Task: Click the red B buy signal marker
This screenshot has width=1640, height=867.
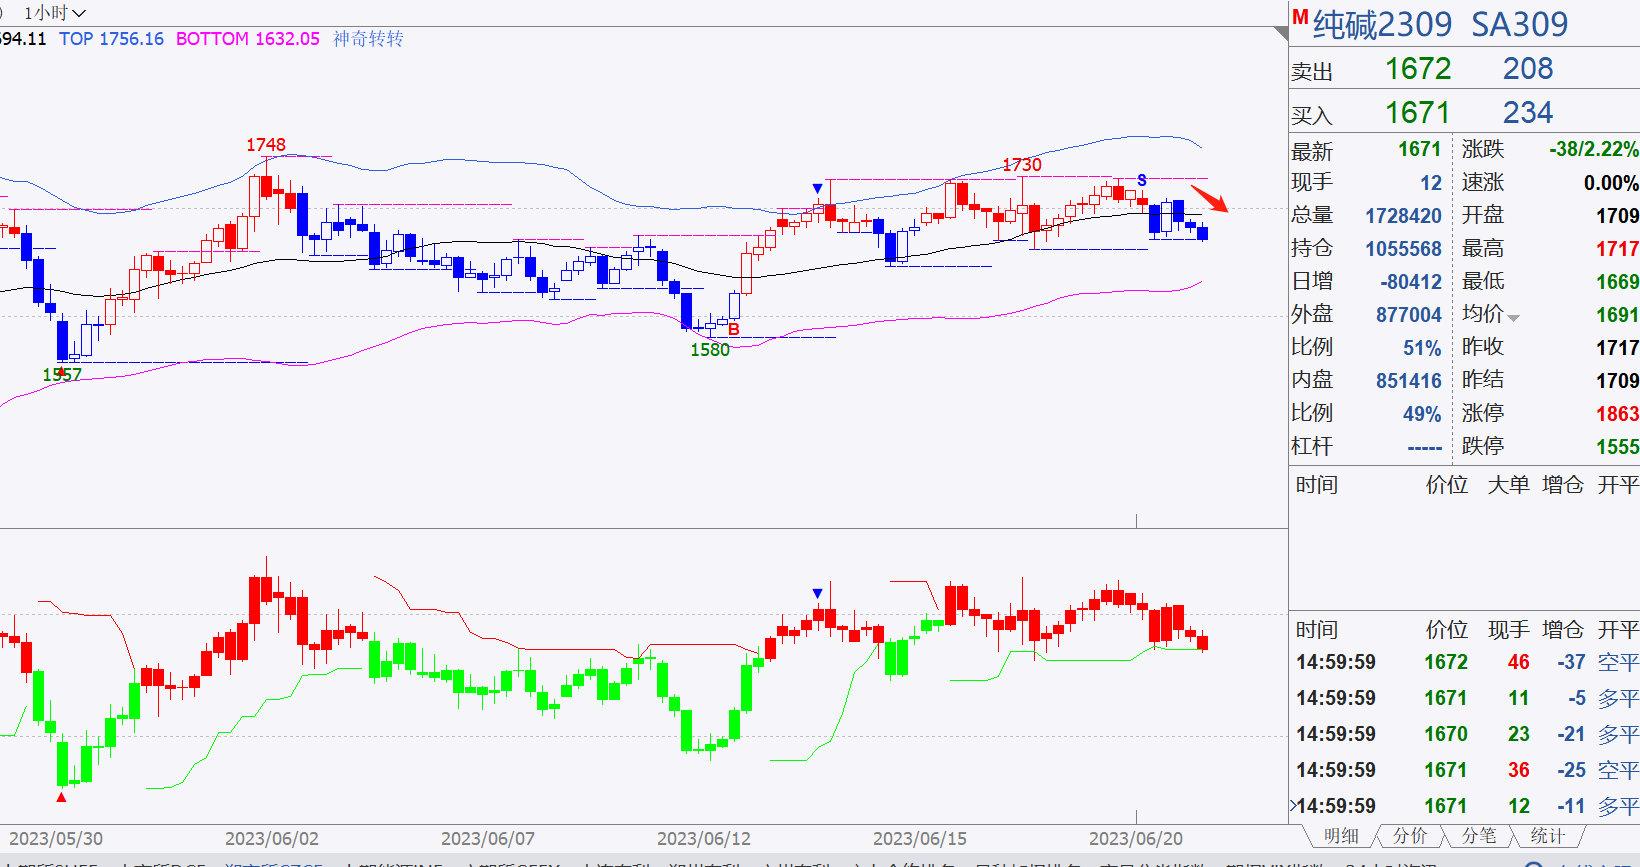Action: click(734, 329)
